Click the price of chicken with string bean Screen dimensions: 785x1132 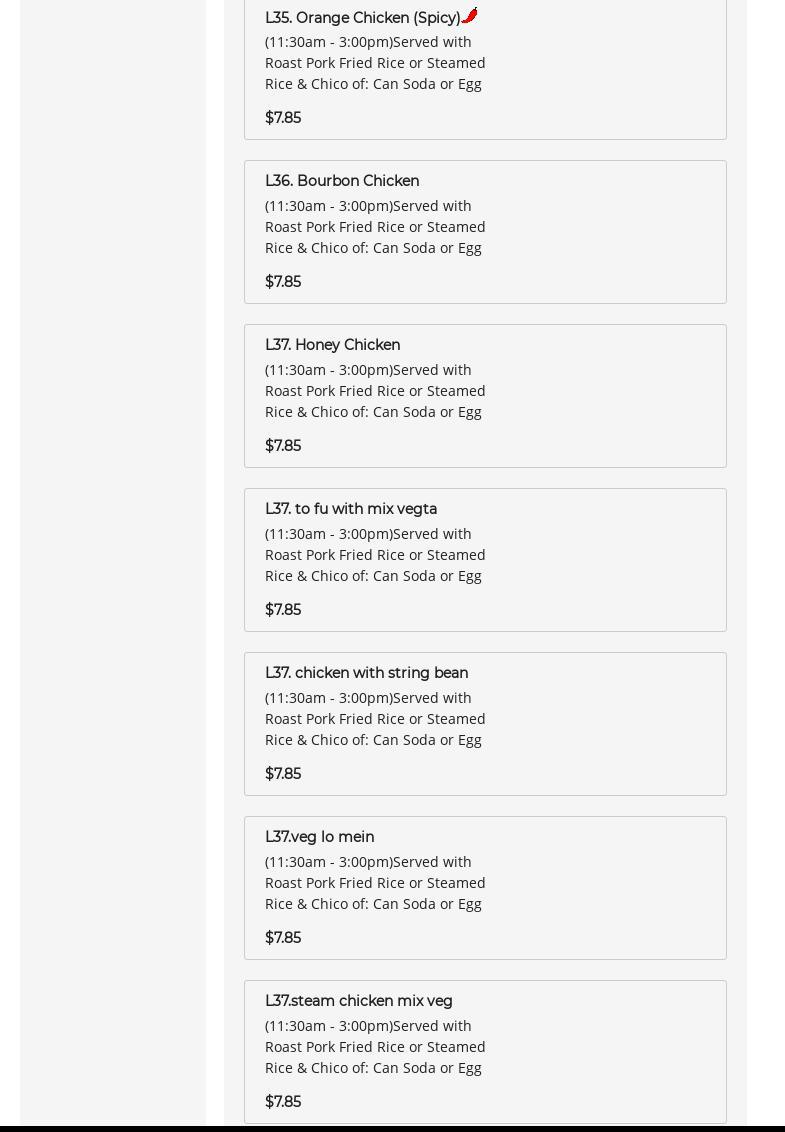click(283, 774)
